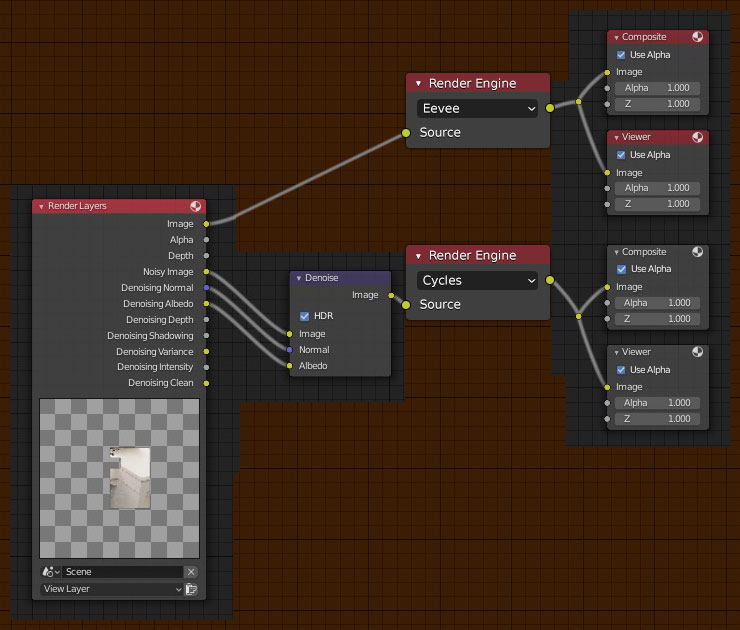
Task: Click output socket of Eevee Render Engine node
Action: pos(550,108)
